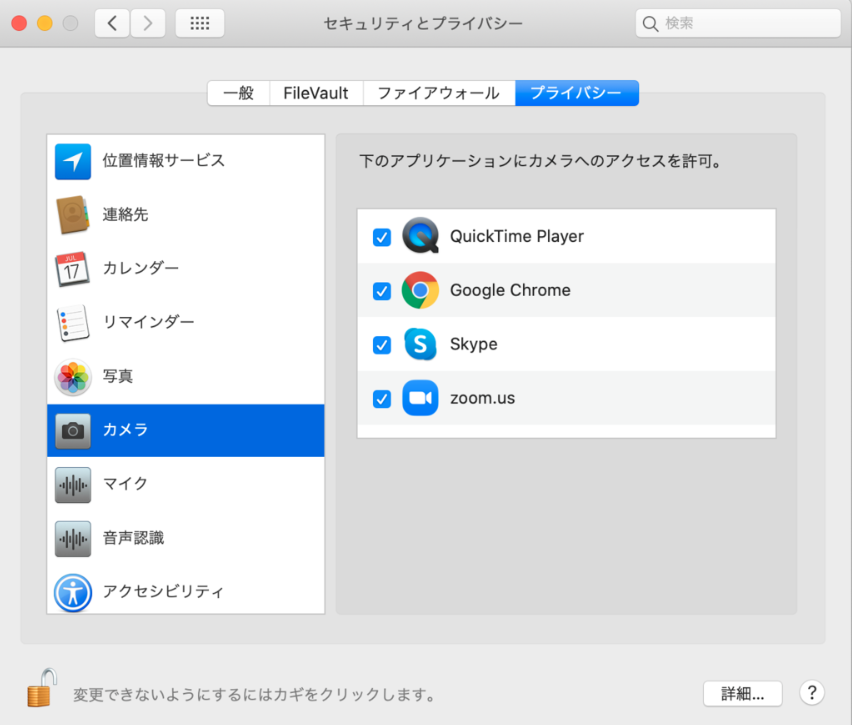Select the 写真 (Photos) icon
Image resolution: width=852 pixels, height=725 pixels.
click(72, 376)
